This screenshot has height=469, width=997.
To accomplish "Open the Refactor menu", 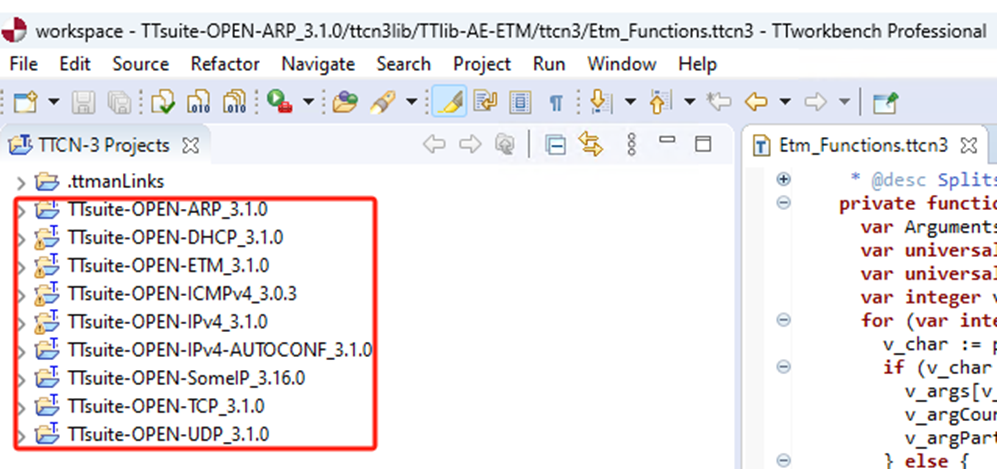I will click(225, 64).
